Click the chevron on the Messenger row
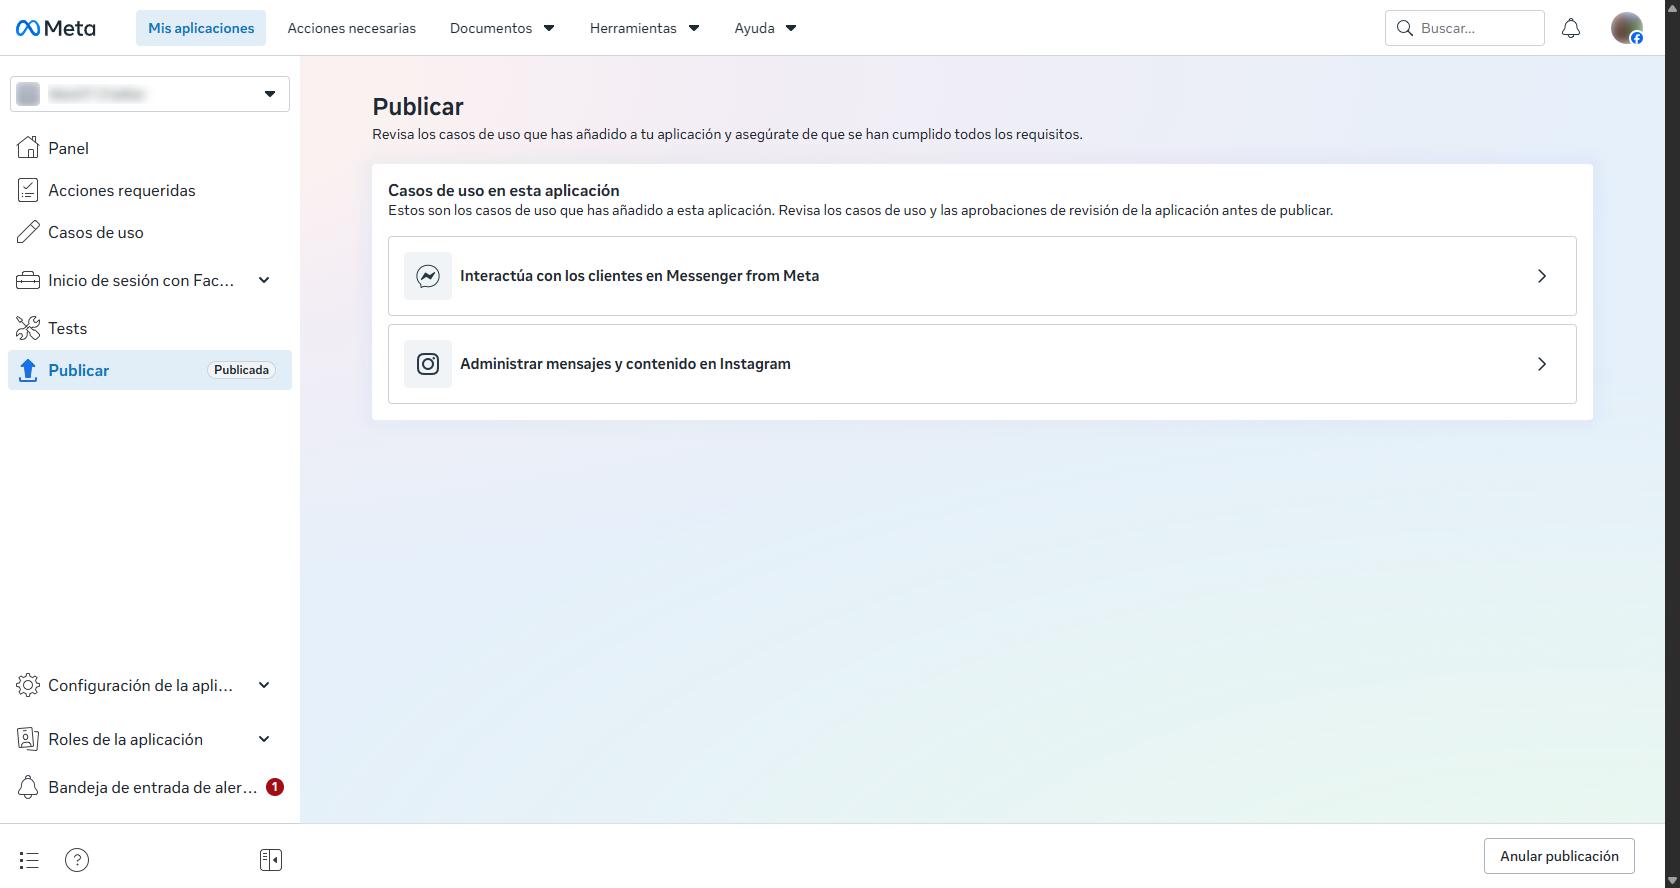This screenshot has width=1680, height=888. [1542, 276]
